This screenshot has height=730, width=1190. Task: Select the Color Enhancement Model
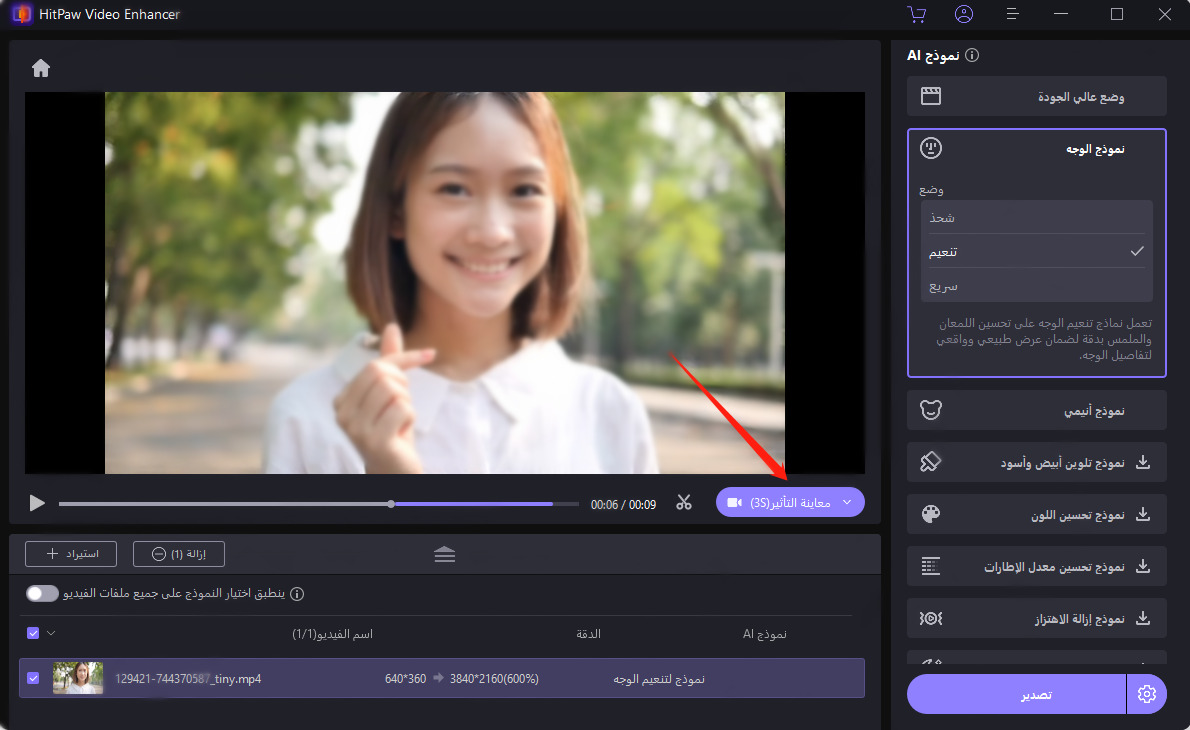(1036, 514)
